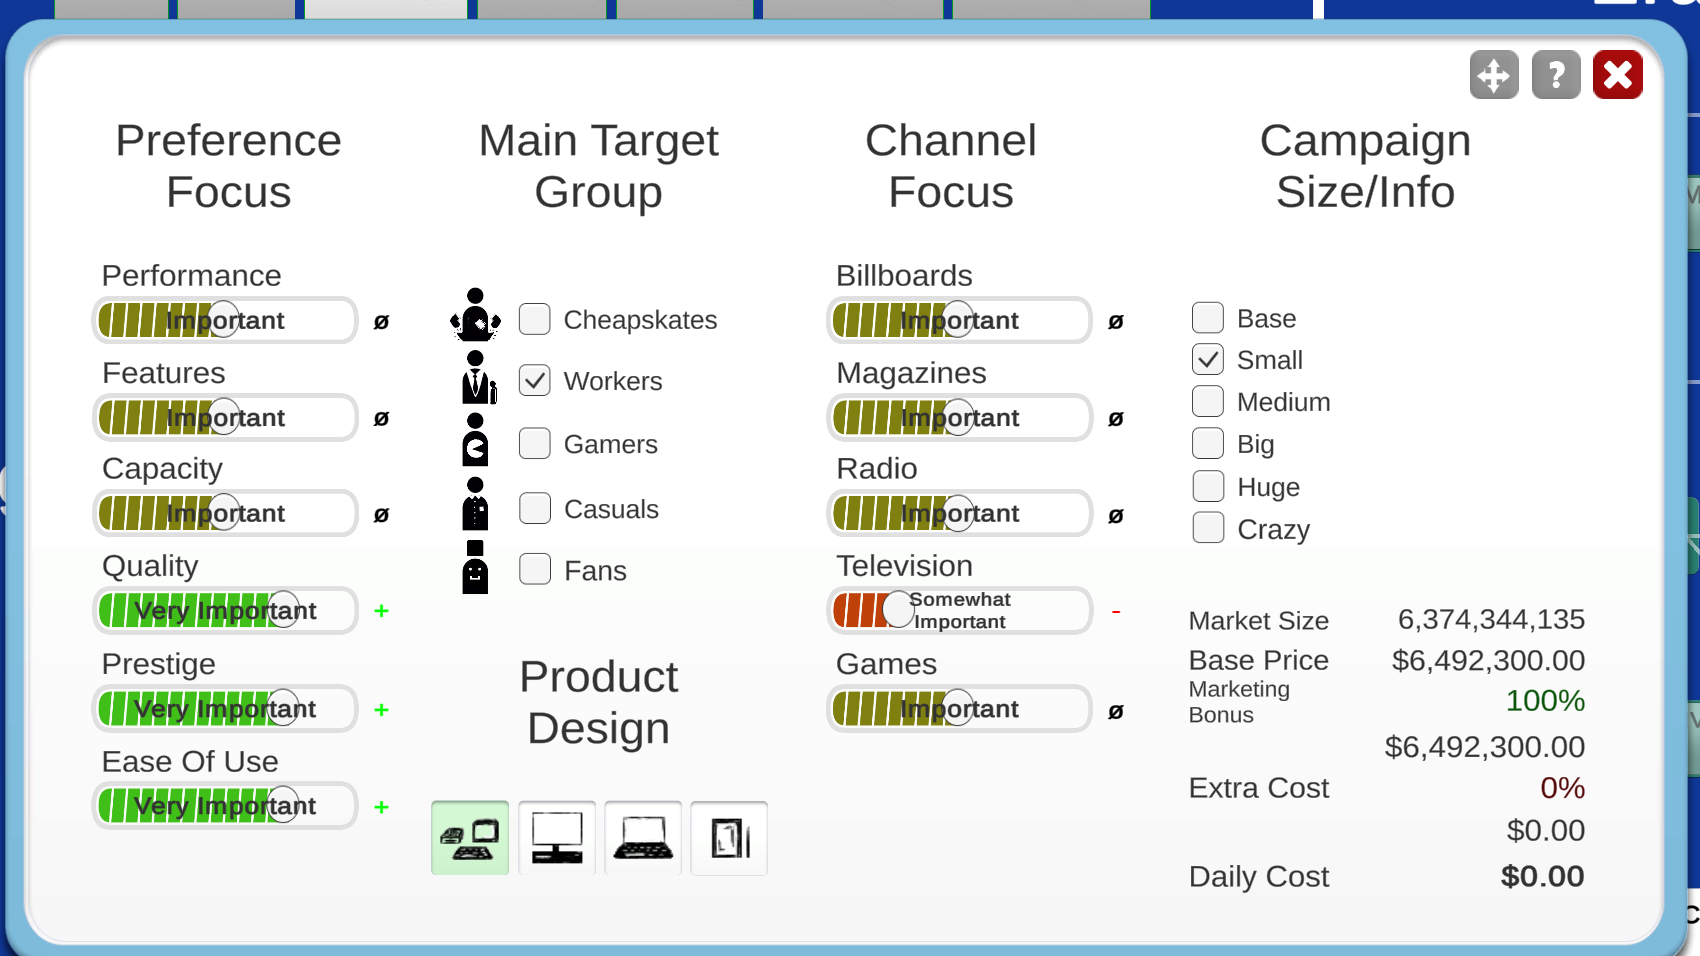
Task: Click the red minus beside Television
Action: click(1116, 611)
